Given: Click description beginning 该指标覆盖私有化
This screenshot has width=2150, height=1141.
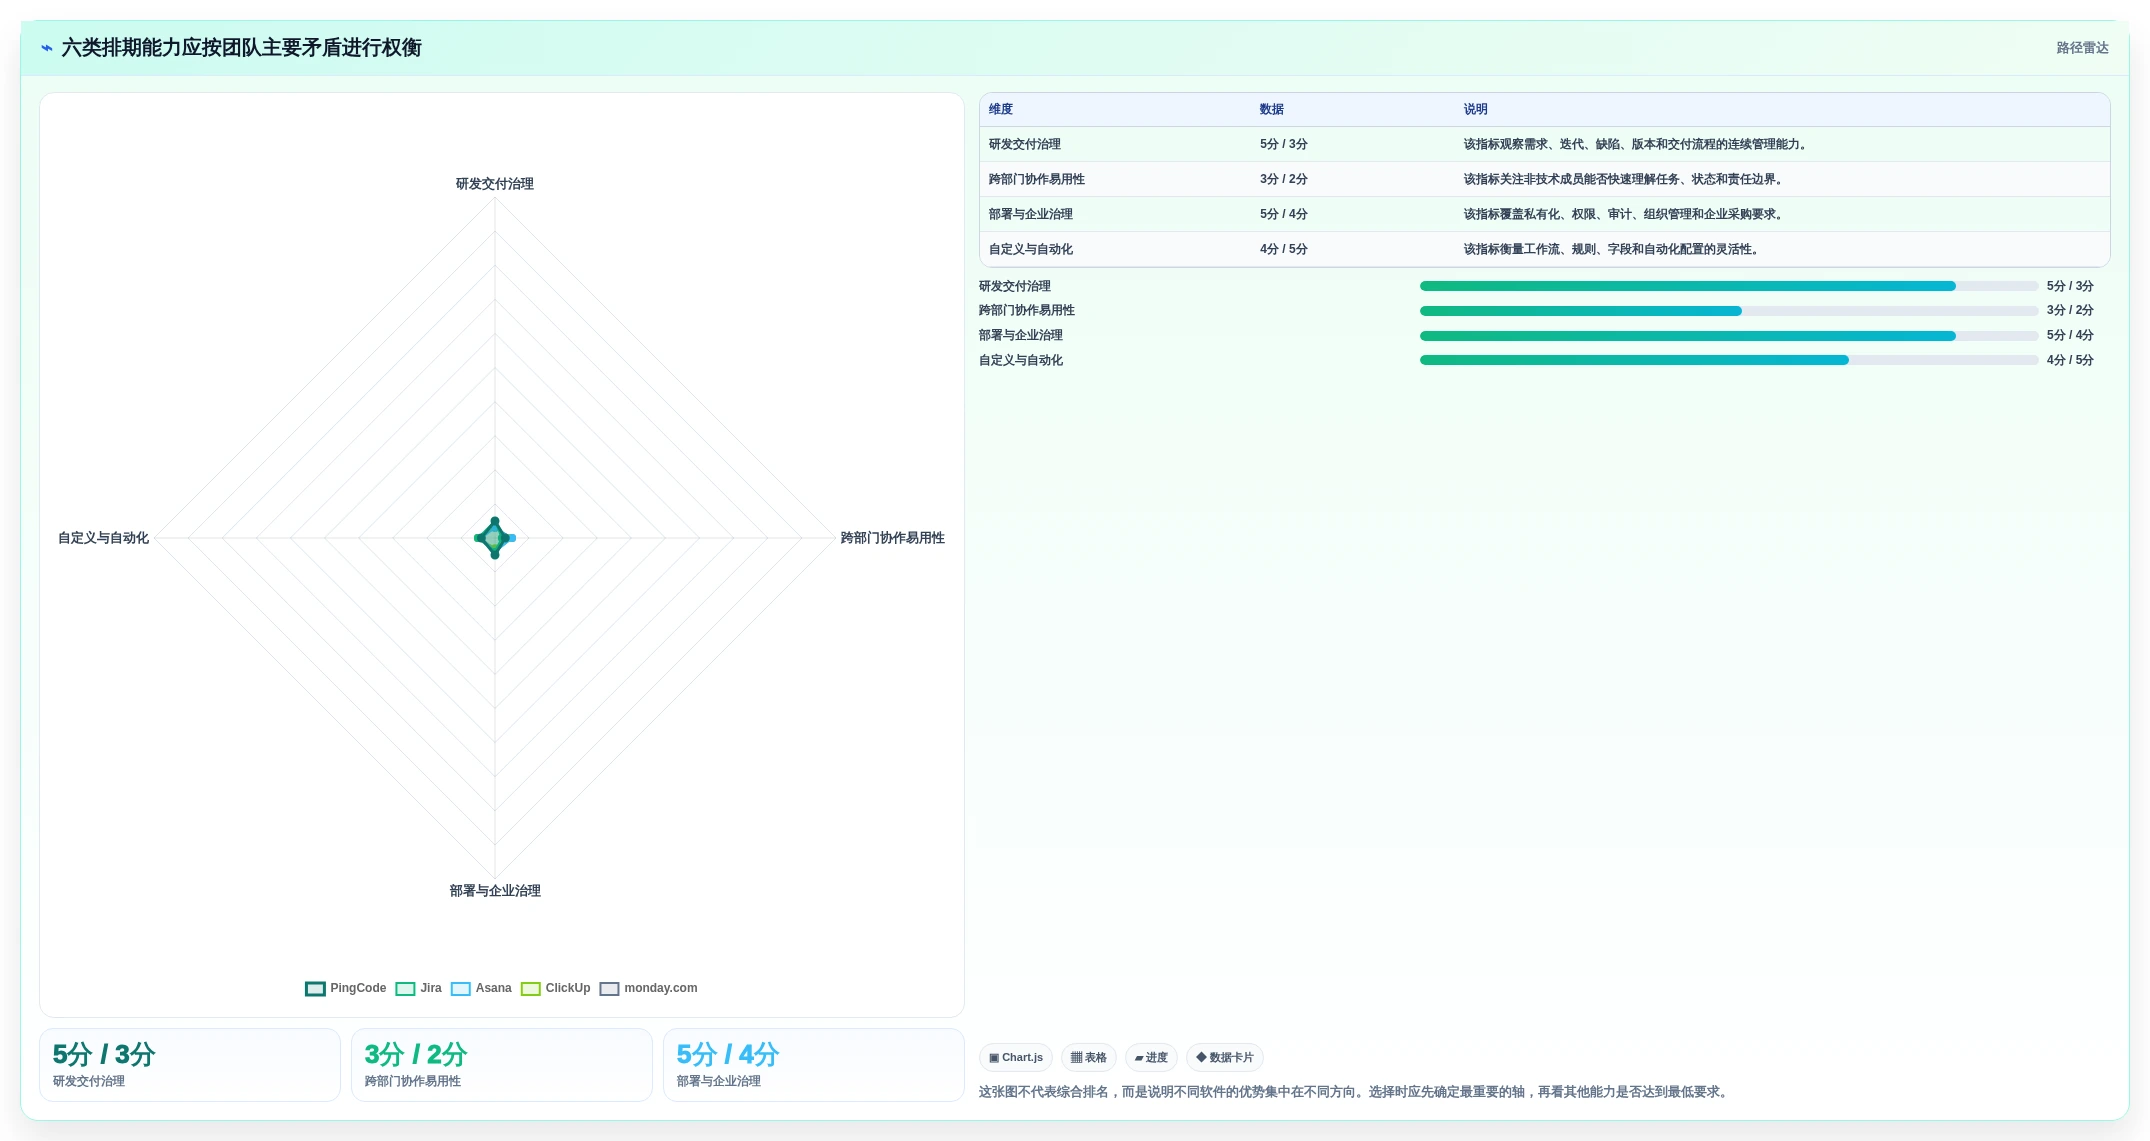Looking at the screenshot, I should [x=1625, y=214].
